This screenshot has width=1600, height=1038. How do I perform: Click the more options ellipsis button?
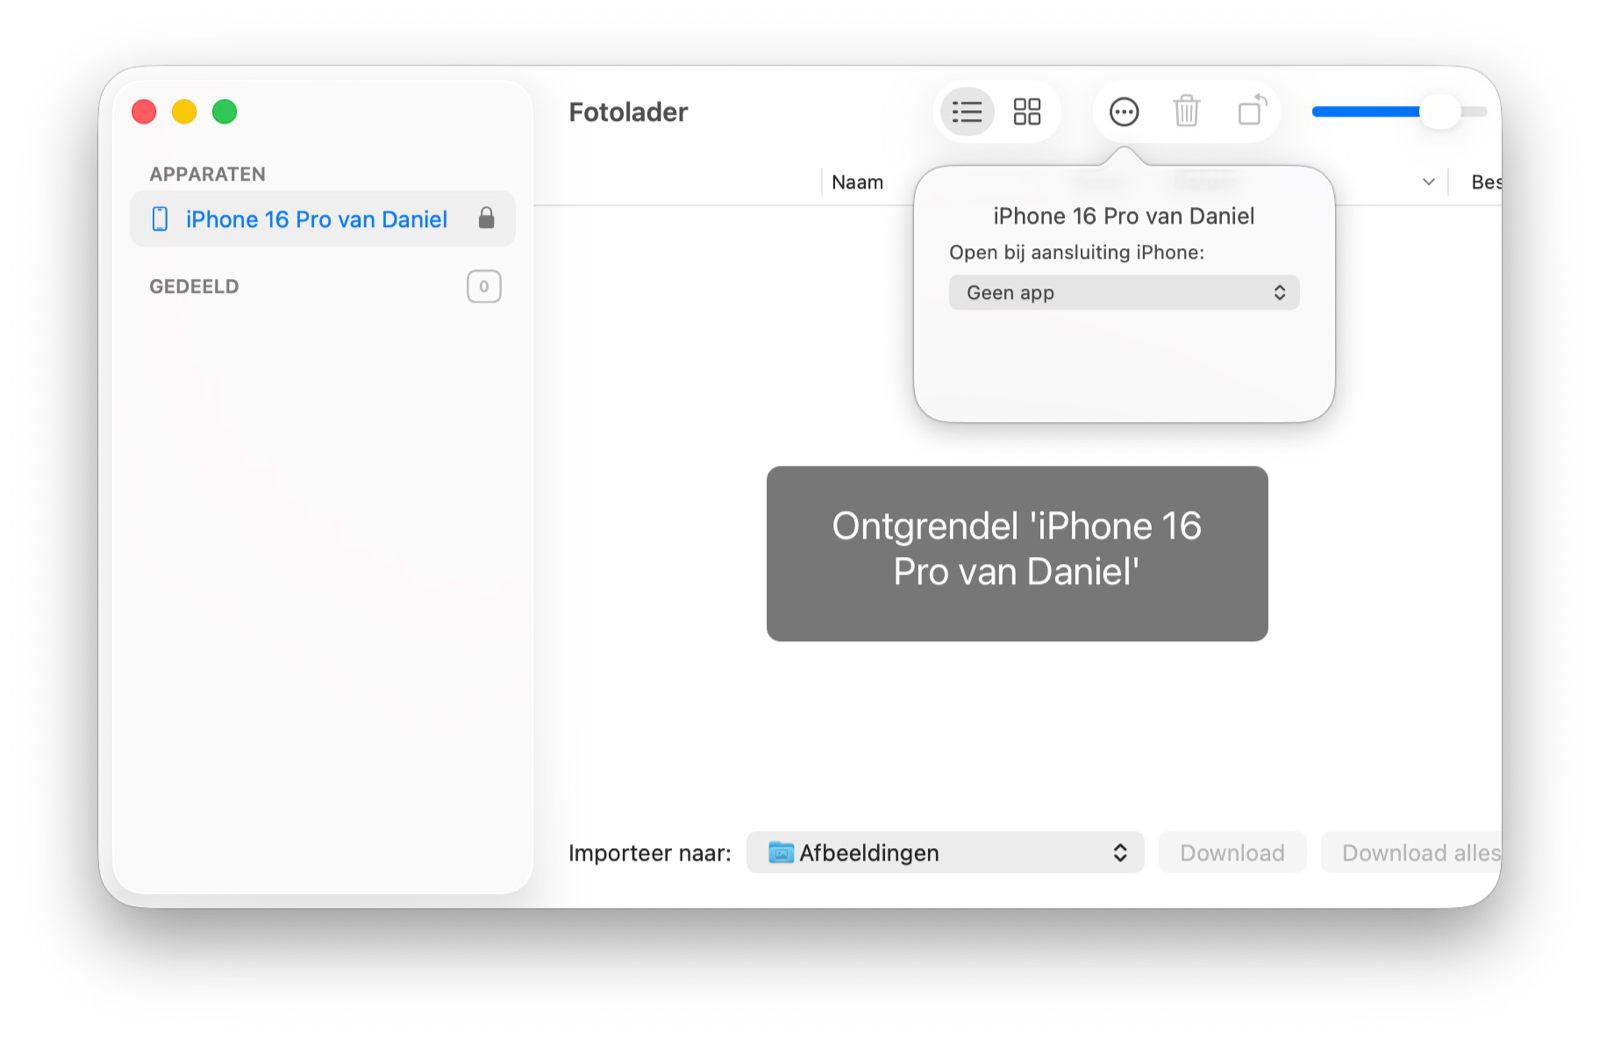[x=1124, y=111]
